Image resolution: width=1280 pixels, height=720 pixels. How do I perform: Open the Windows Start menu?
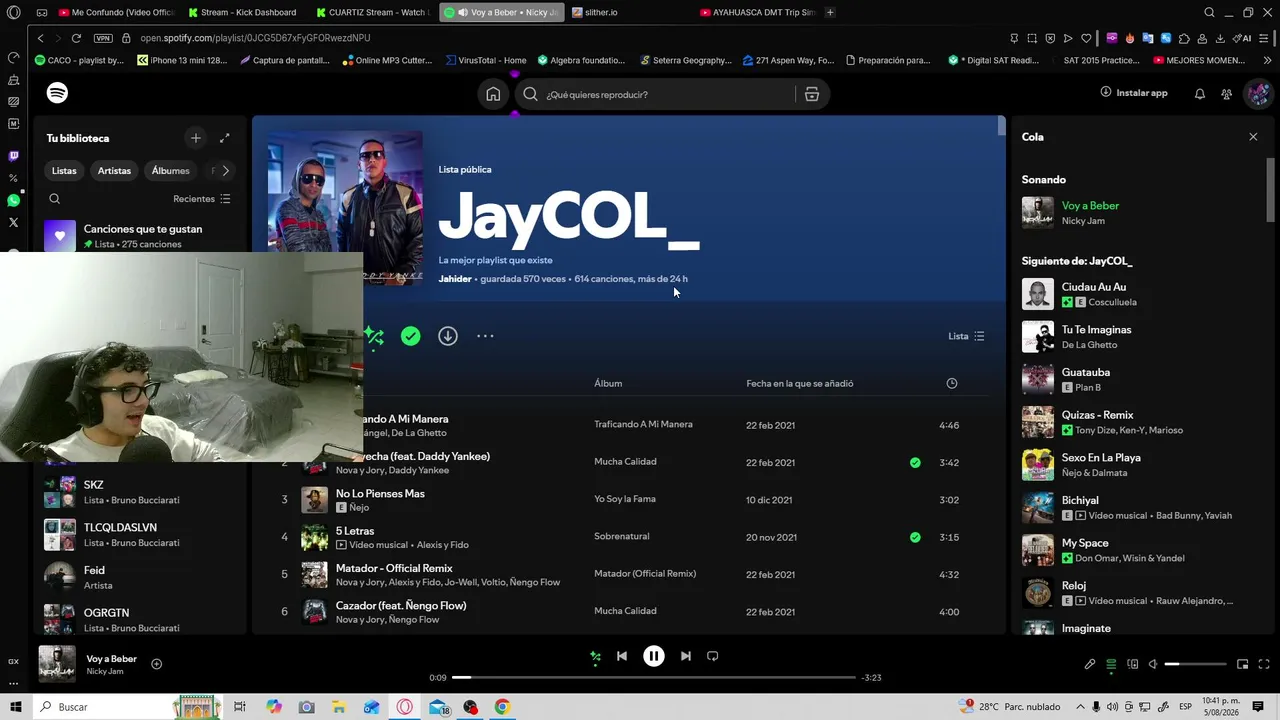tap(14, 707)
